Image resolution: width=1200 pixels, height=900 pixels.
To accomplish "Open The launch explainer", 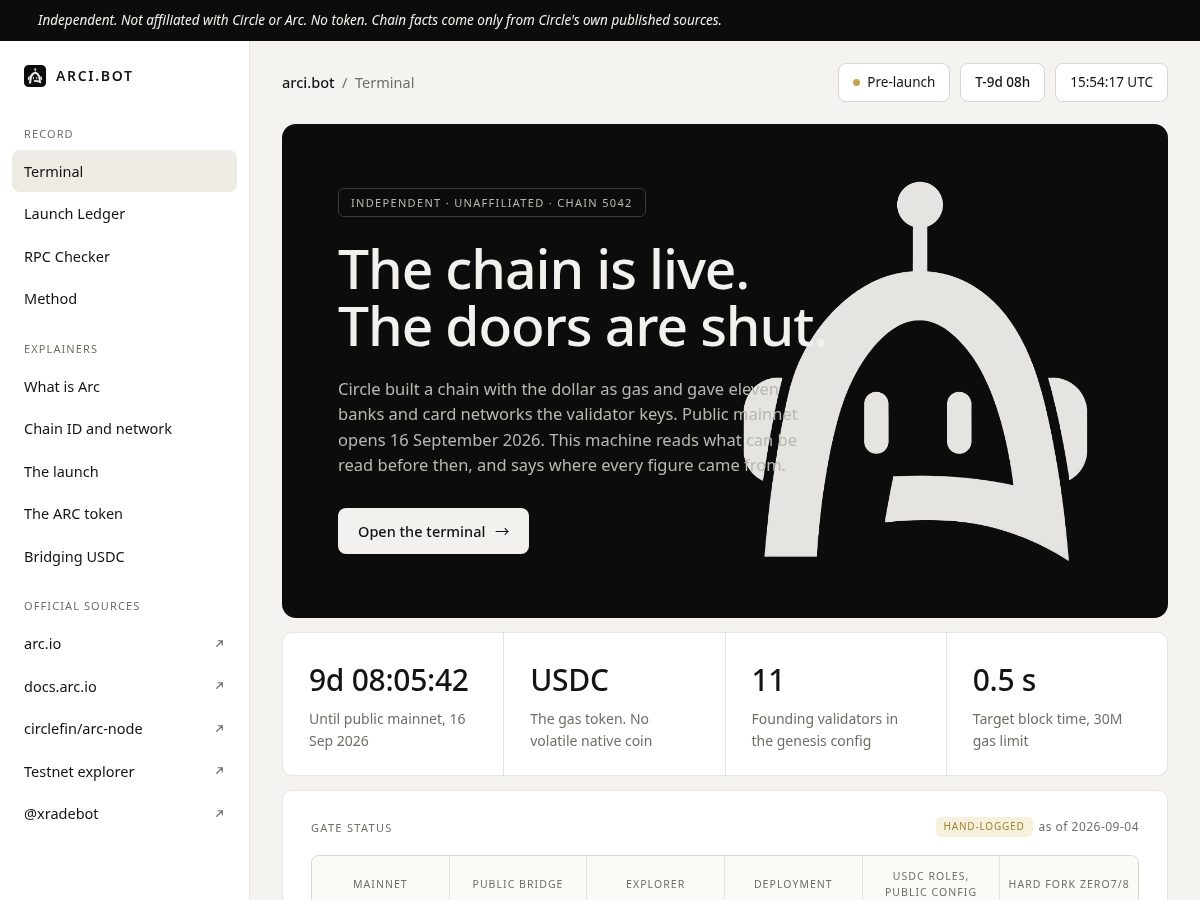I will tap(124, 472).
